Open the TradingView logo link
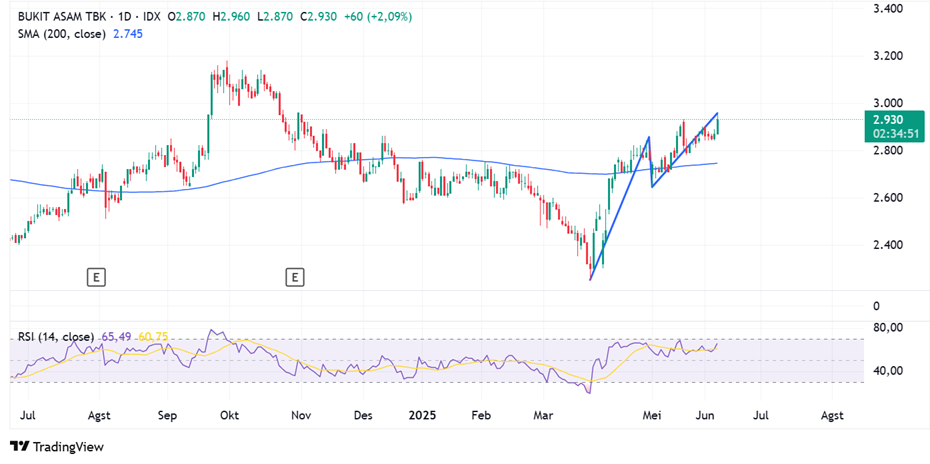 tap(57, 447)
